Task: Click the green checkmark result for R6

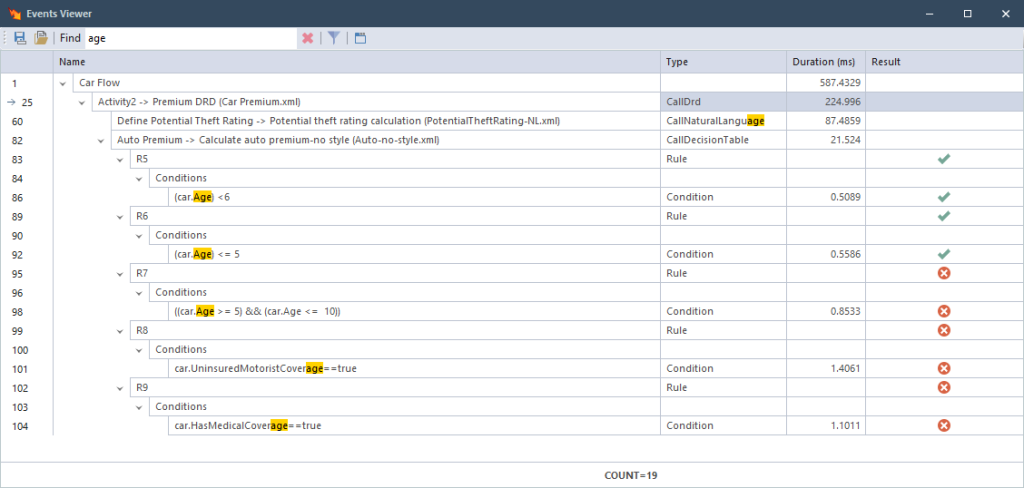Action: 943,216
